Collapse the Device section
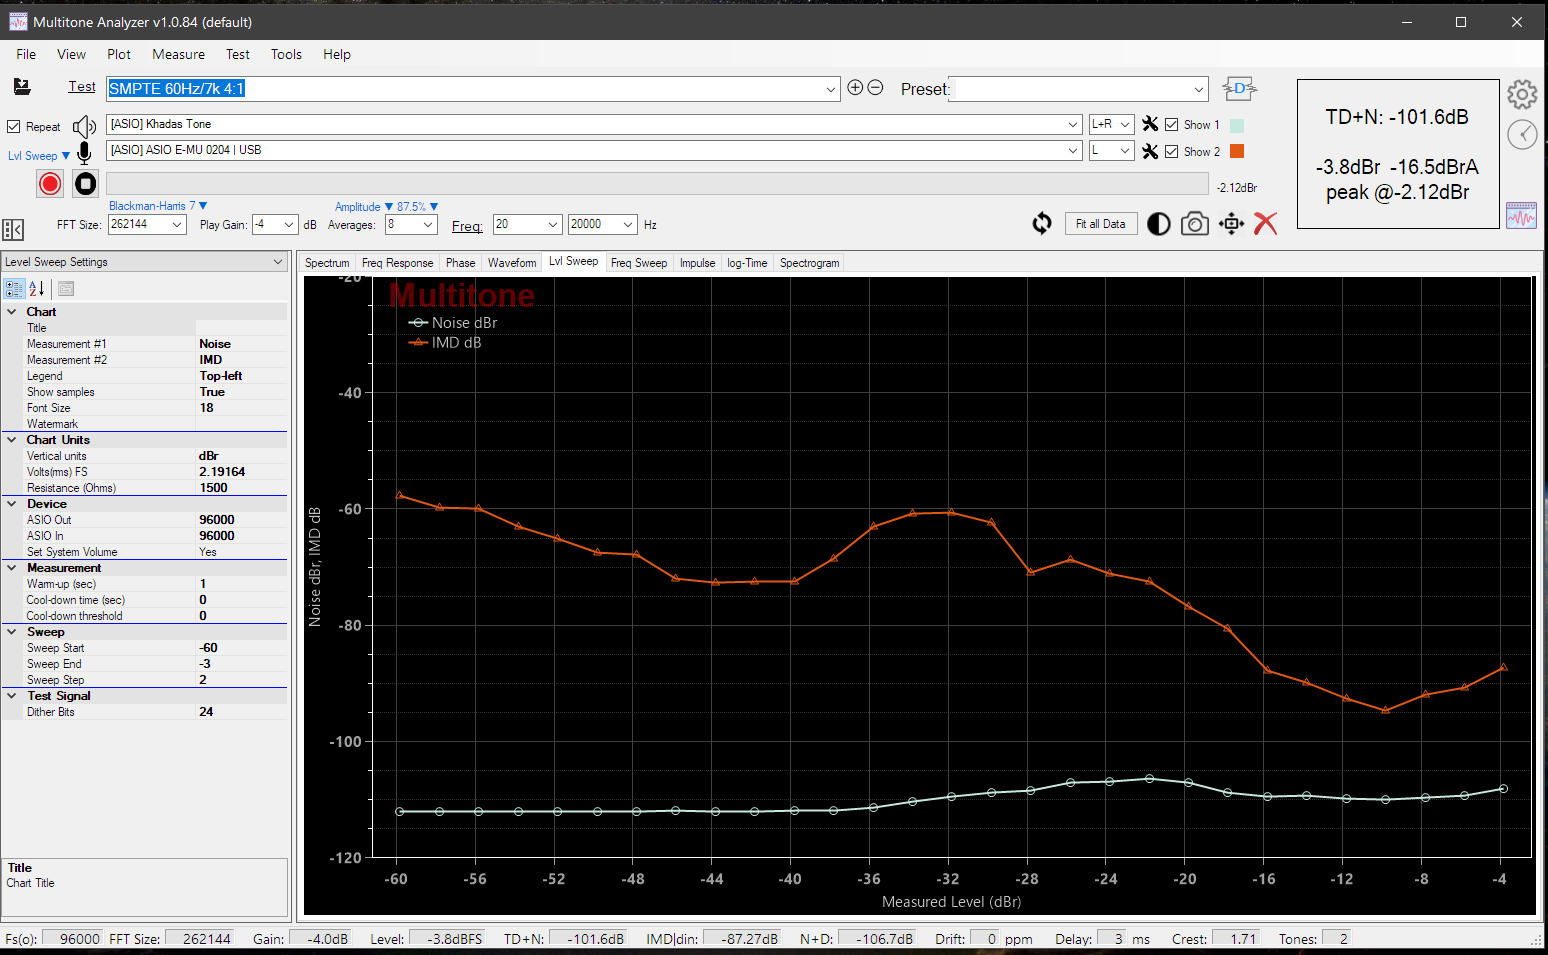This screenshot has width=1548, height=955. point(12,504)
